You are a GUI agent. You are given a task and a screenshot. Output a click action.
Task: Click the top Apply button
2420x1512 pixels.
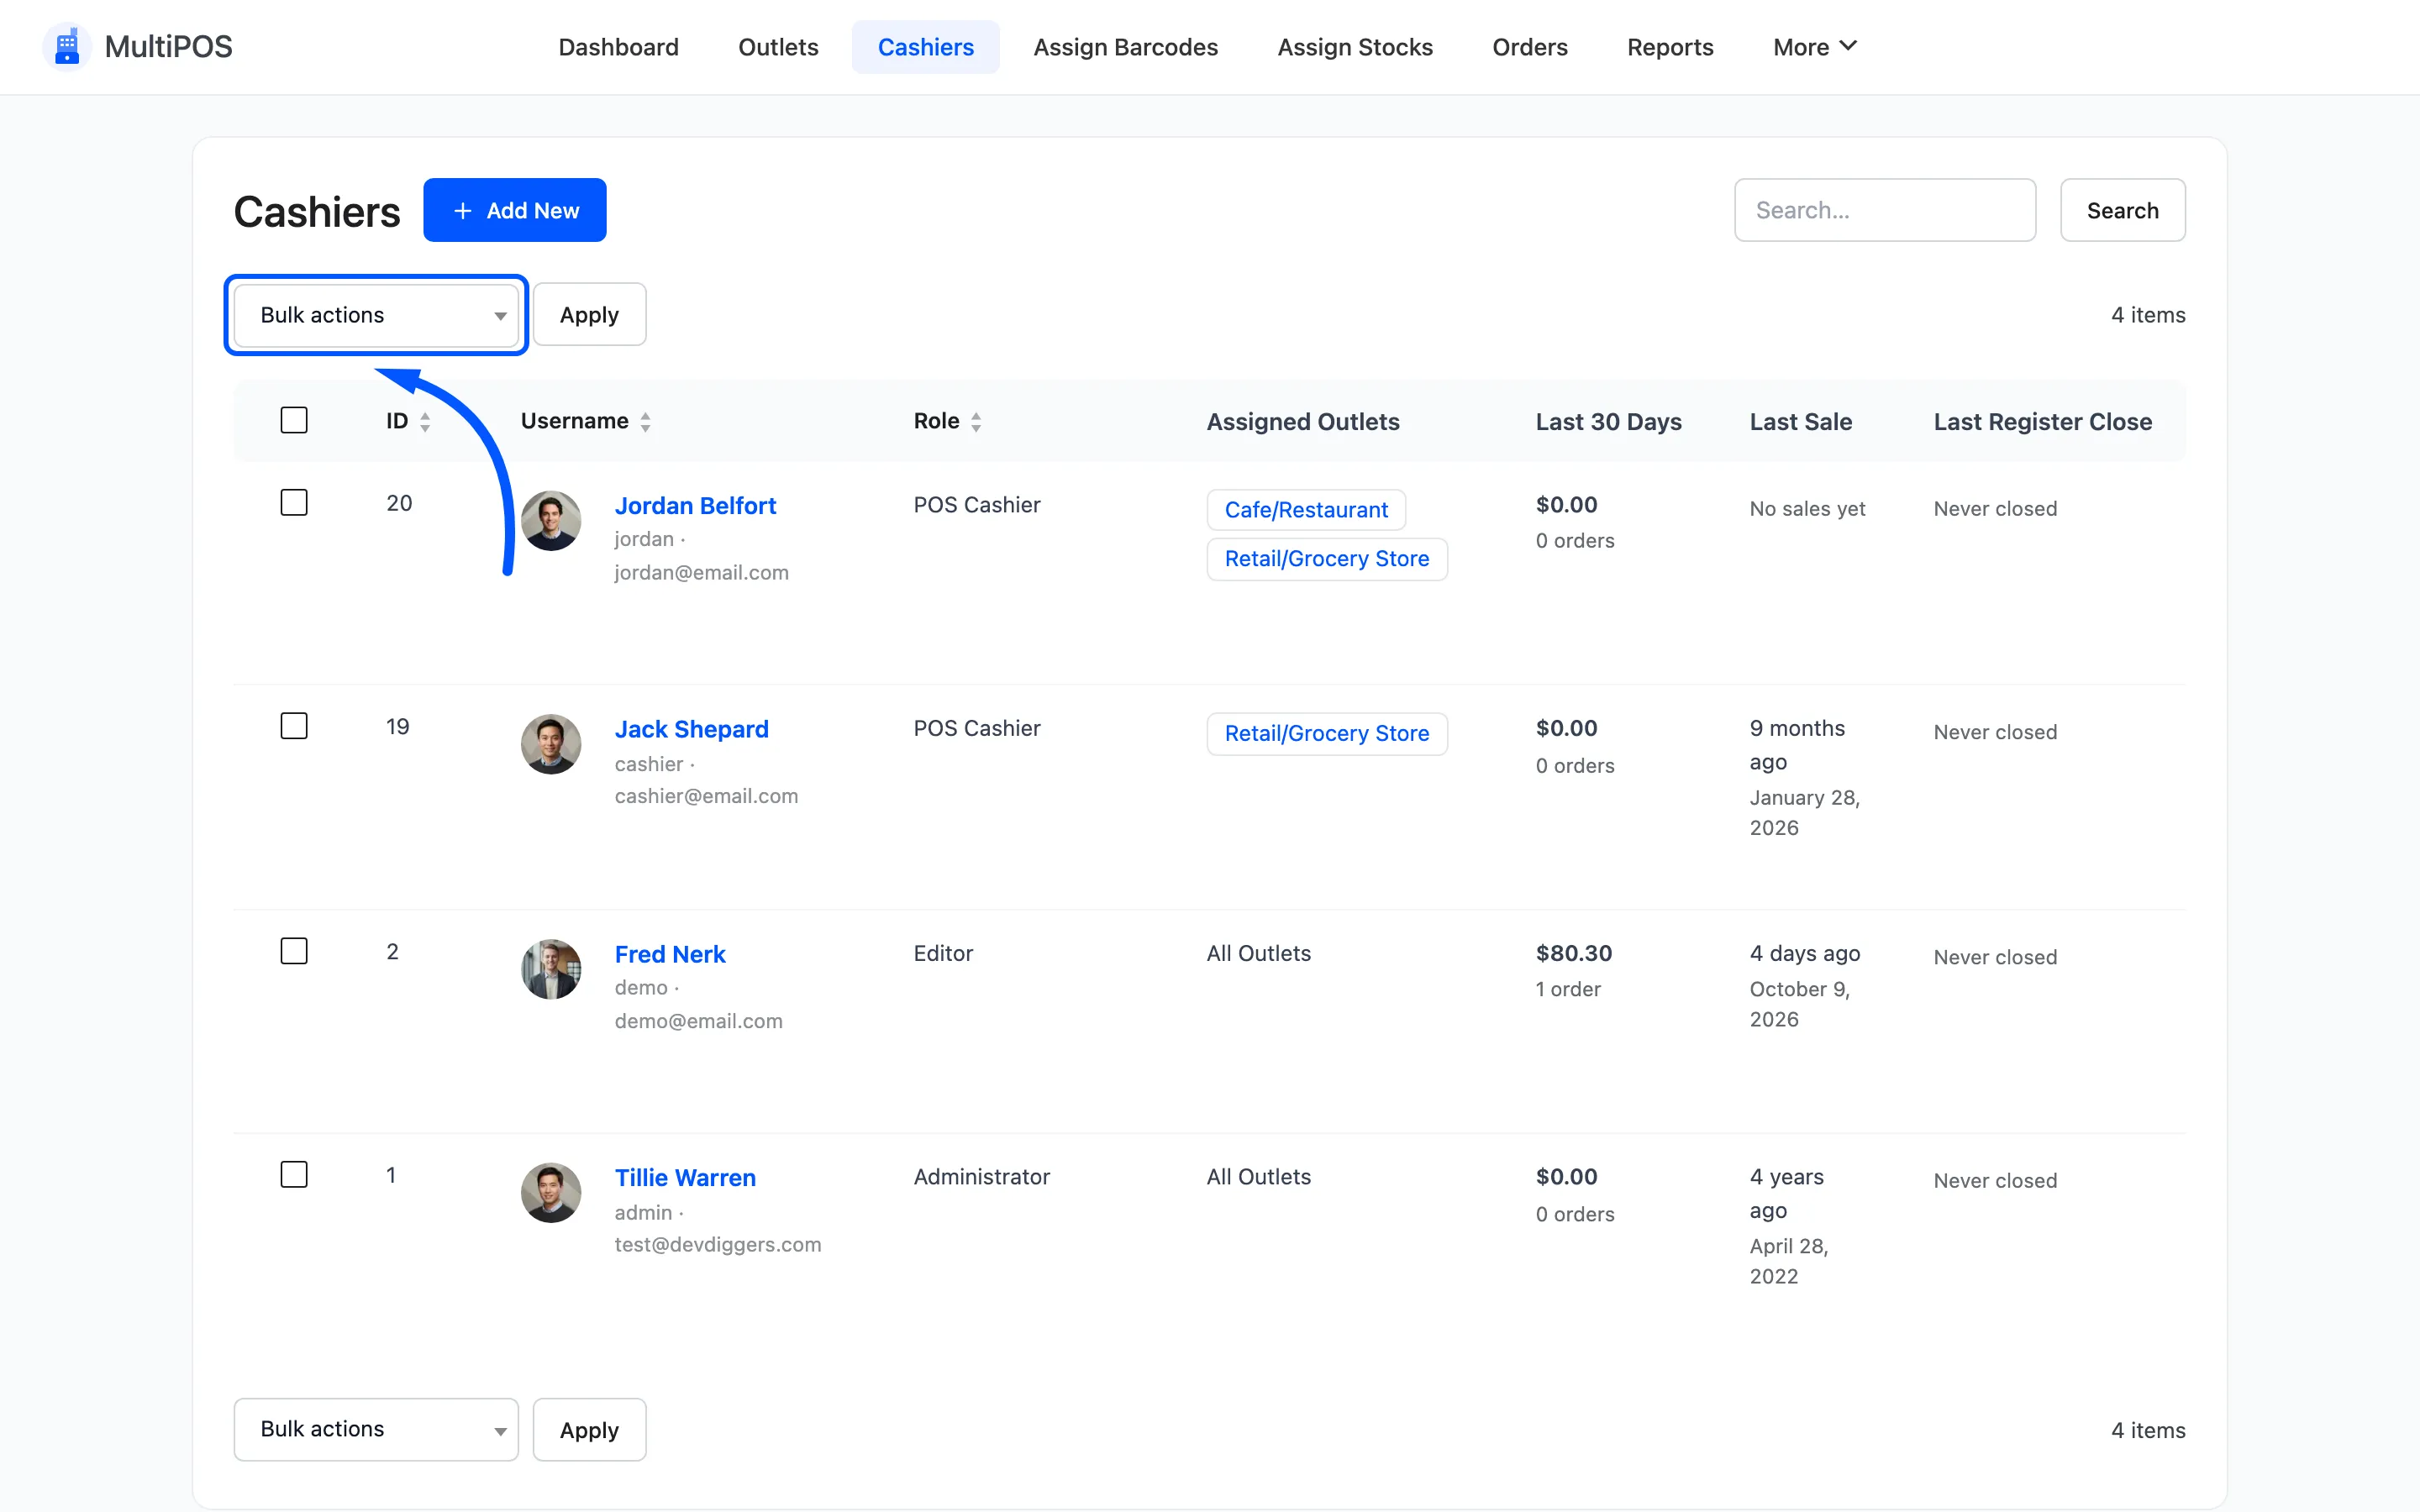click(589, 315)
